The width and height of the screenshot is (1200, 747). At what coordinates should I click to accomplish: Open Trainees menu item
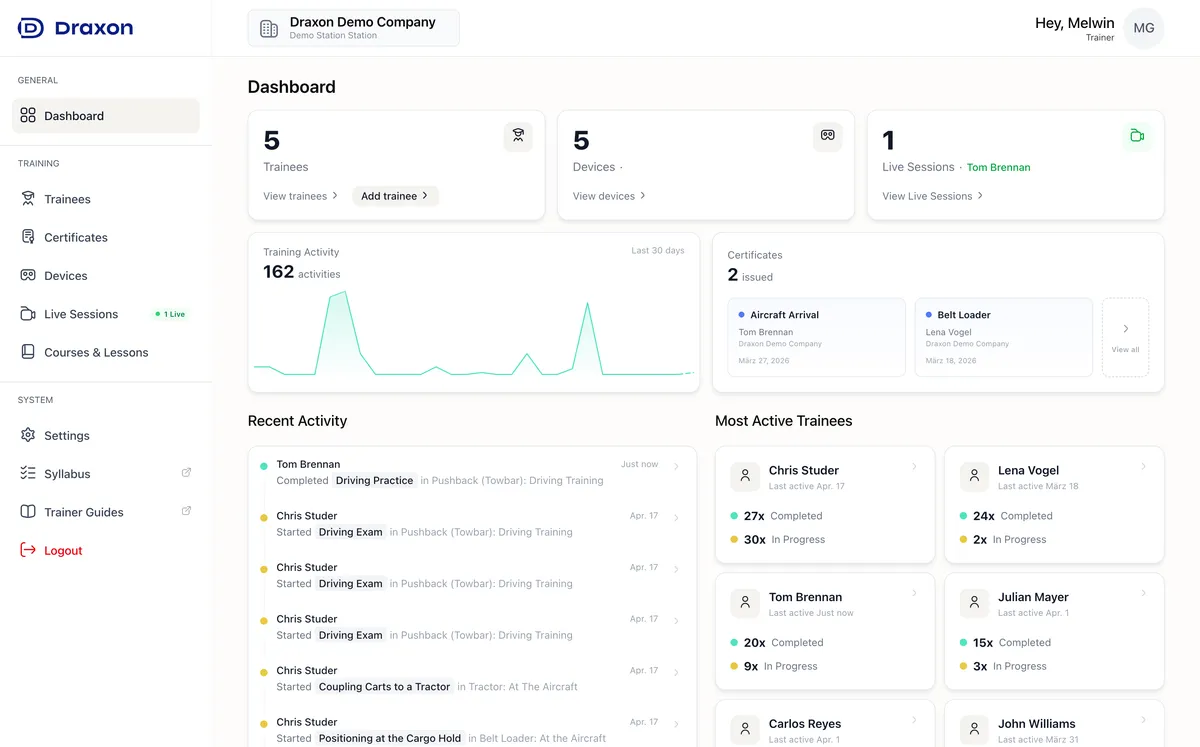[106, 199]
